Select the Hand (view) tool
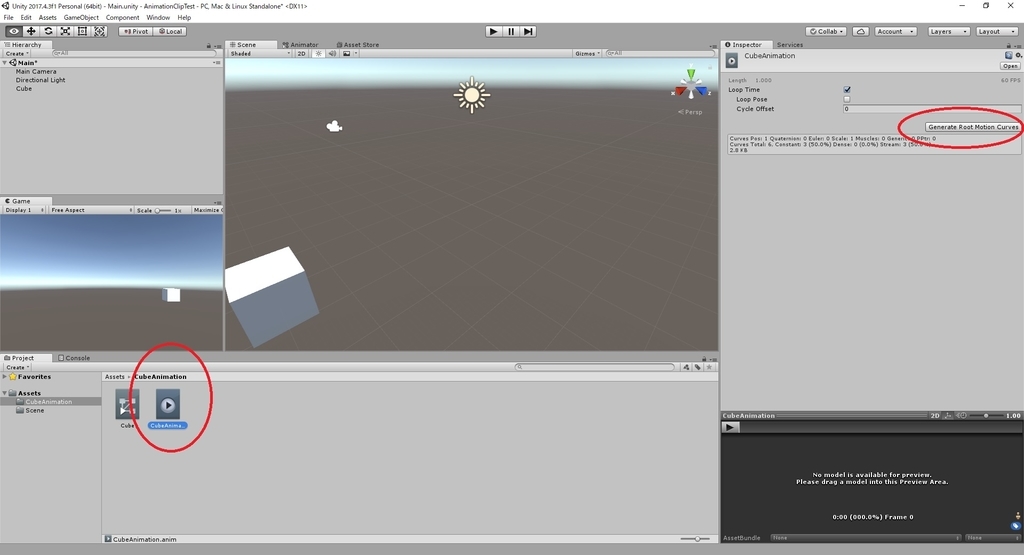1024x555 pixels. pos(13,31)
